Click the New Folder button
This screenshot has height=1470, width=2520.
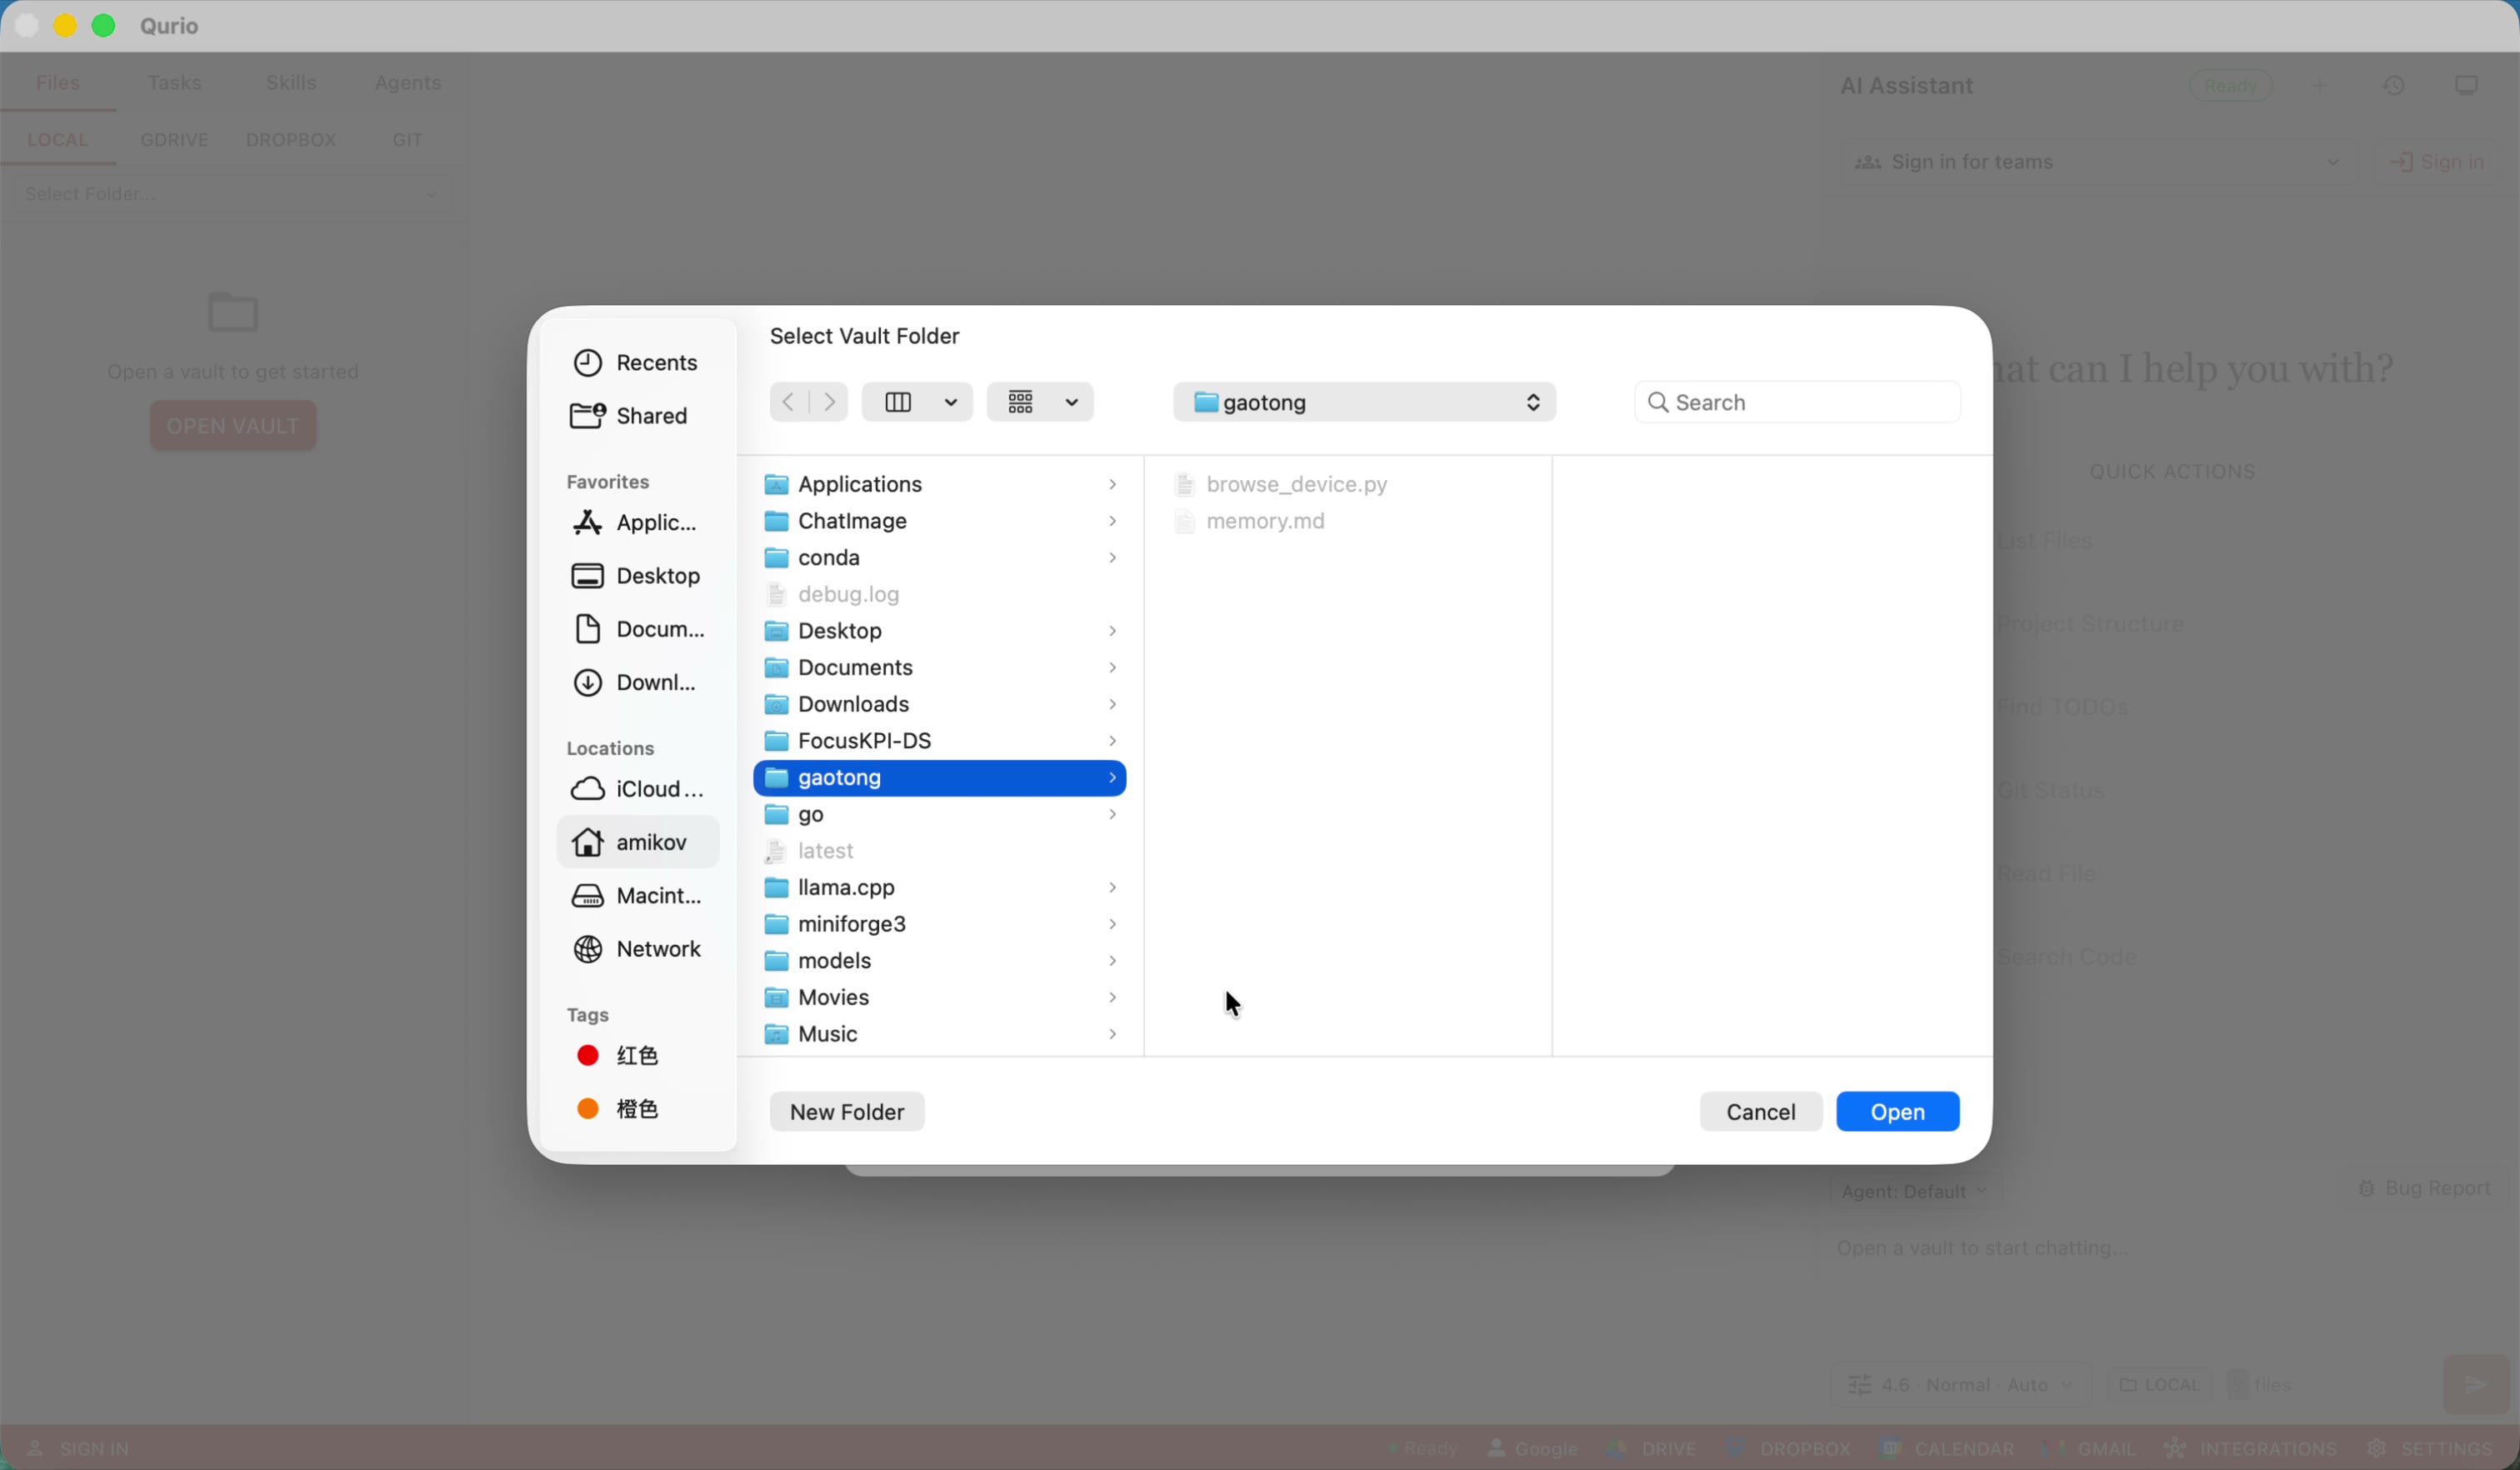tap(846, 1111)
